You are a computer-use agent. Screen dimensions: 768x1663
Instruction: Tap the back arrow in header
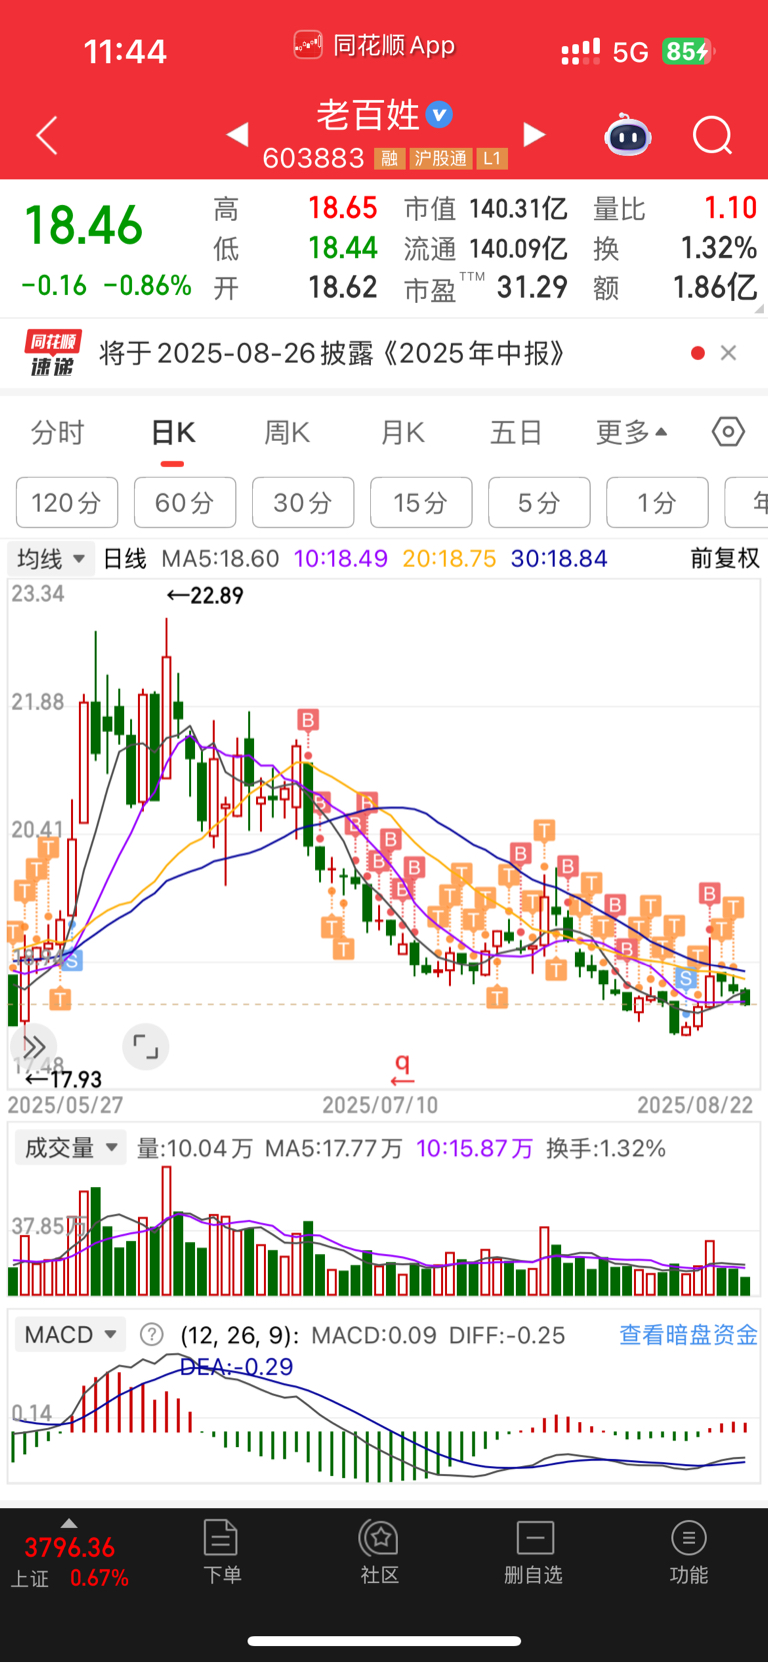47,135
